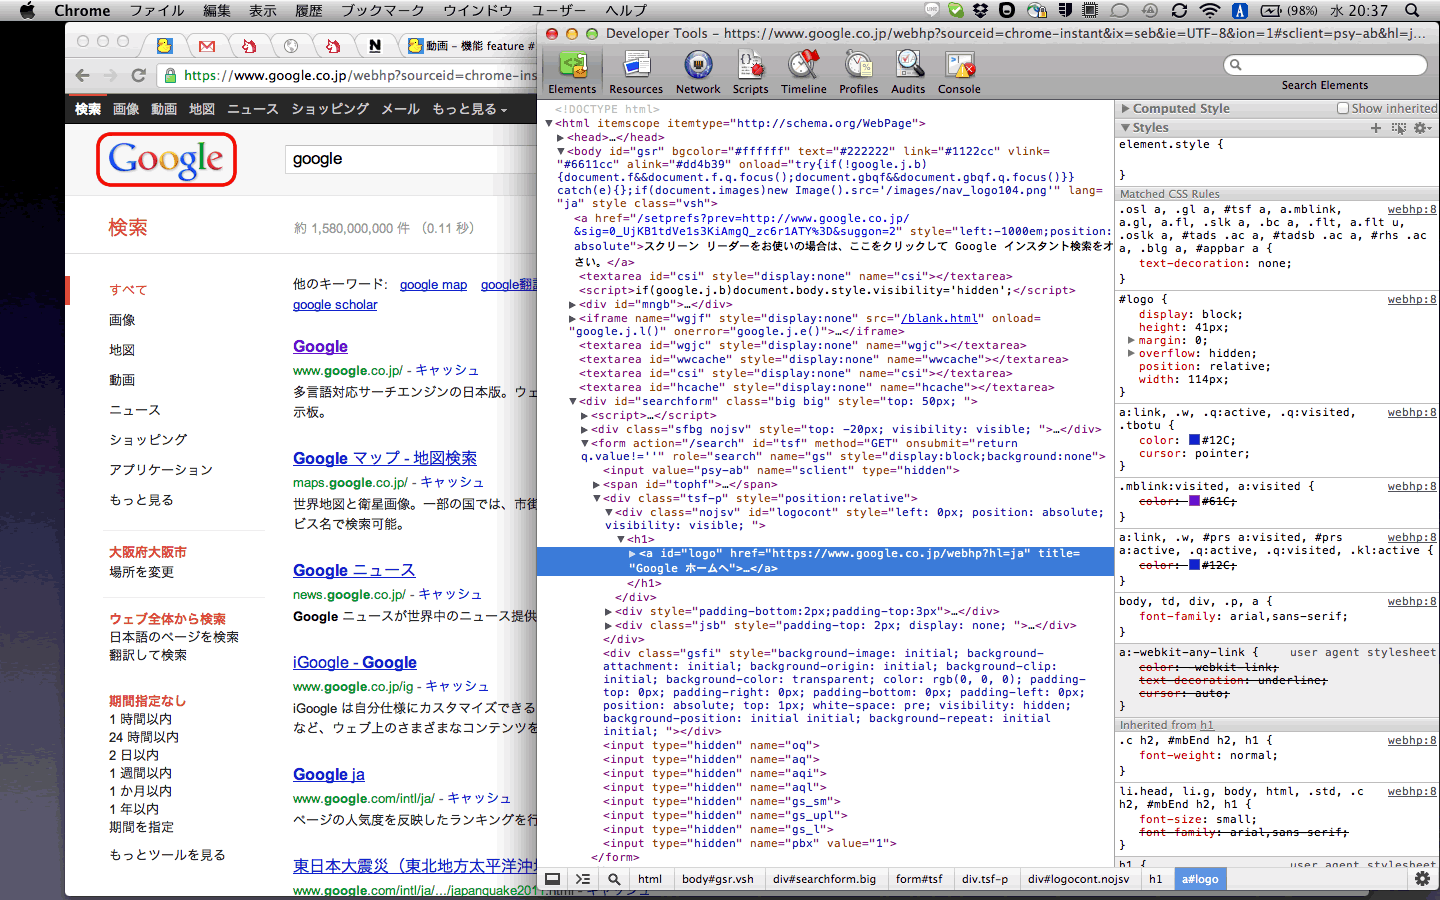Switch to the globe favicon tab in Chrome

pos(291,46)
